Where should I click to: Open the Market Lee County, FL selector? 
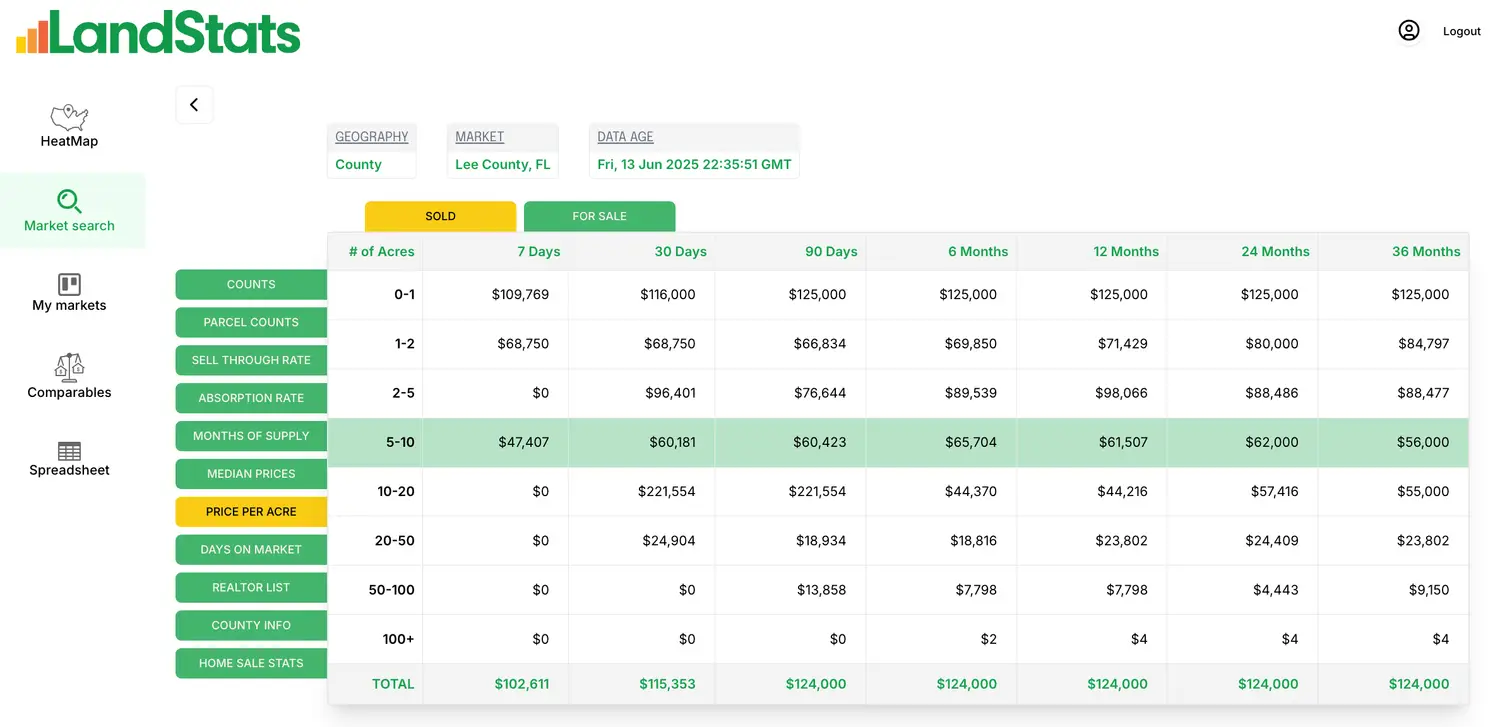coord(502,164)
